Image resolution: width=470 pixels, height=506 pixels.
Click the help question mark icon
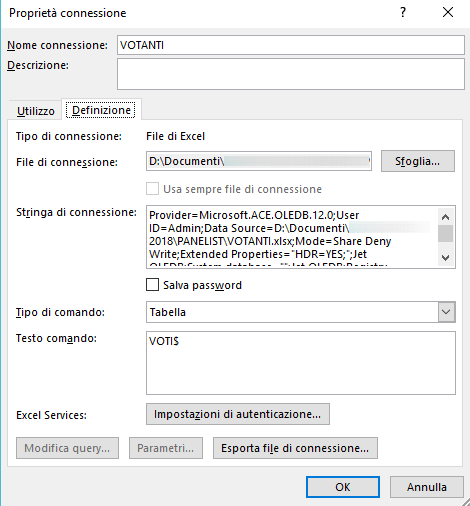(403, 12)
